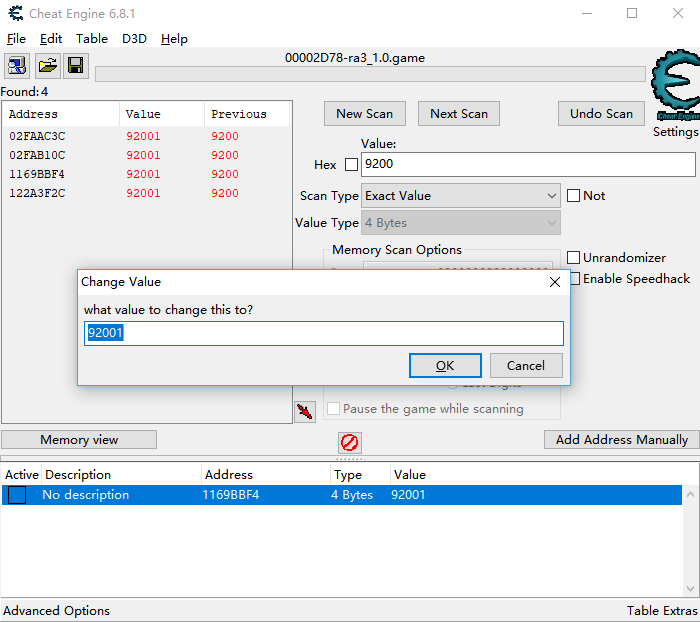Toggle the Hex checkbox
Image resolution: width=700 pixels, height=622 pixels.
pyautogui.click(x=351, y=165)
